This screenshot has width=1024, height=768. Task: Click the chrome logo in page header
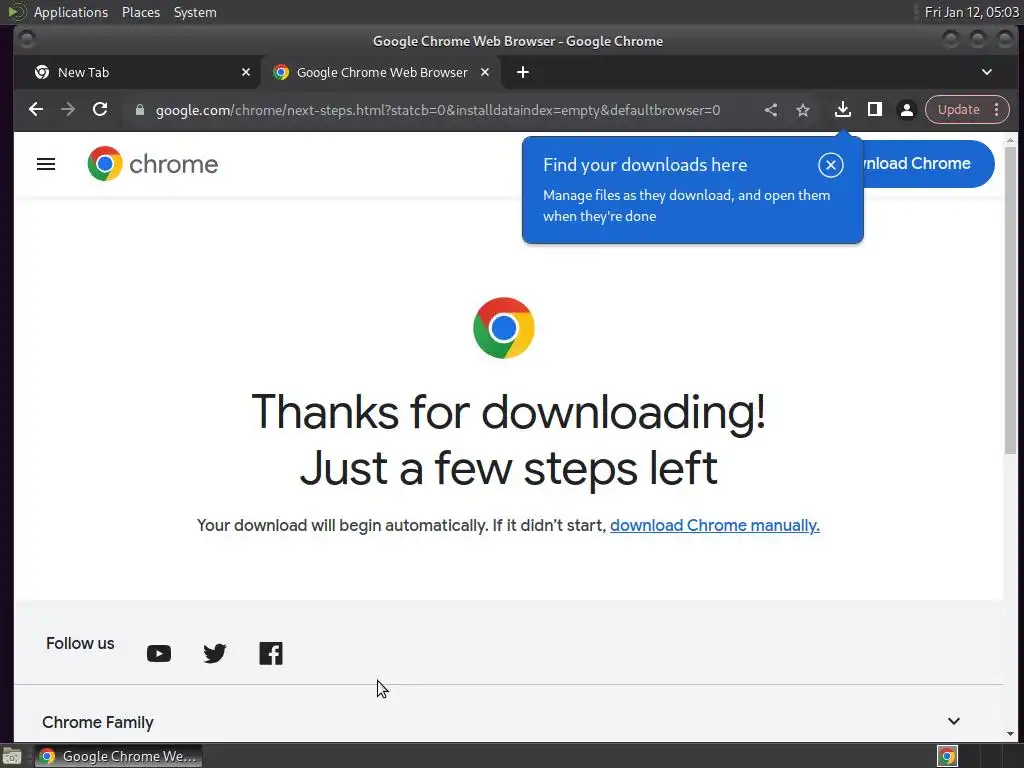tap(153, 164)
